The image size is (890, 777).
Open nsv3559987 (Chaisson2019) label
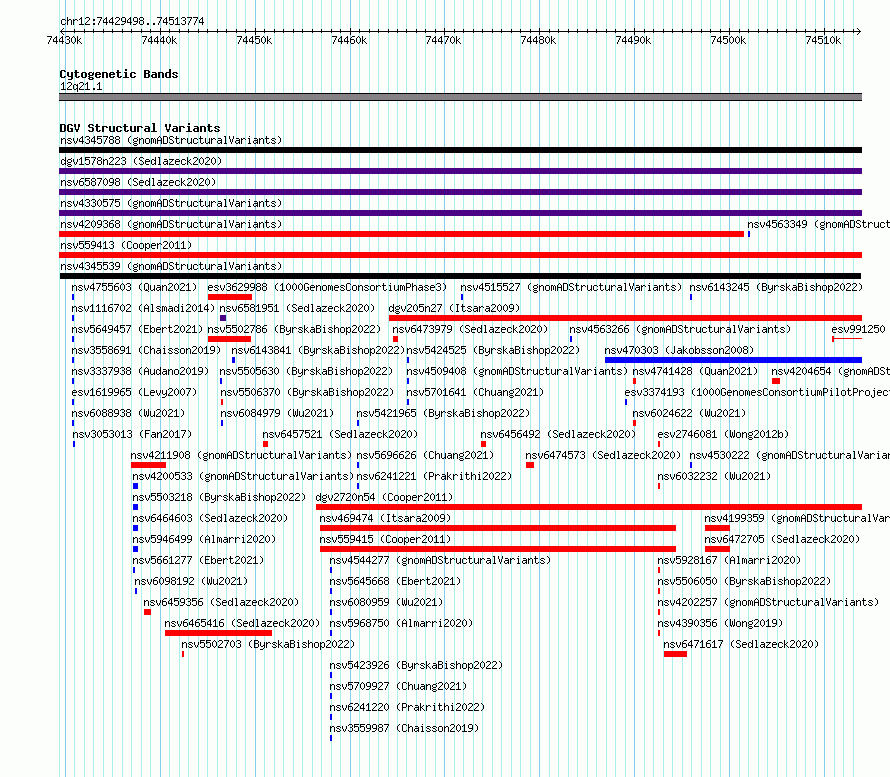[x=404, y=728]
